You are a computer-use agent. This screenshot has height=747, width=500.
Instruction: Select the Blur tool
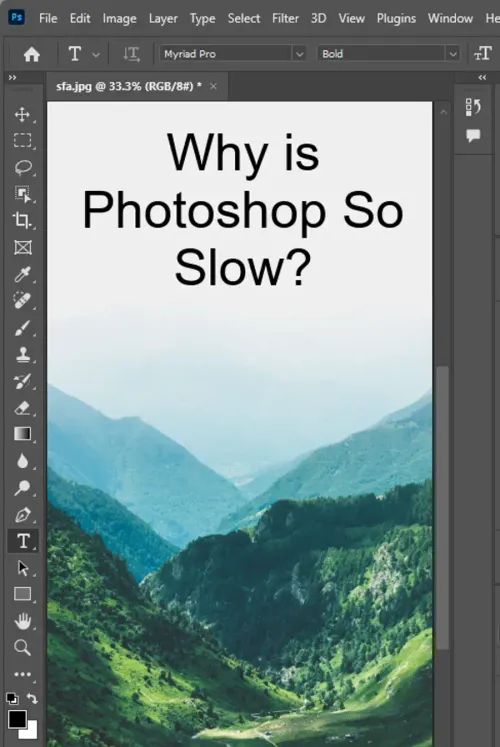click(22, 461)
